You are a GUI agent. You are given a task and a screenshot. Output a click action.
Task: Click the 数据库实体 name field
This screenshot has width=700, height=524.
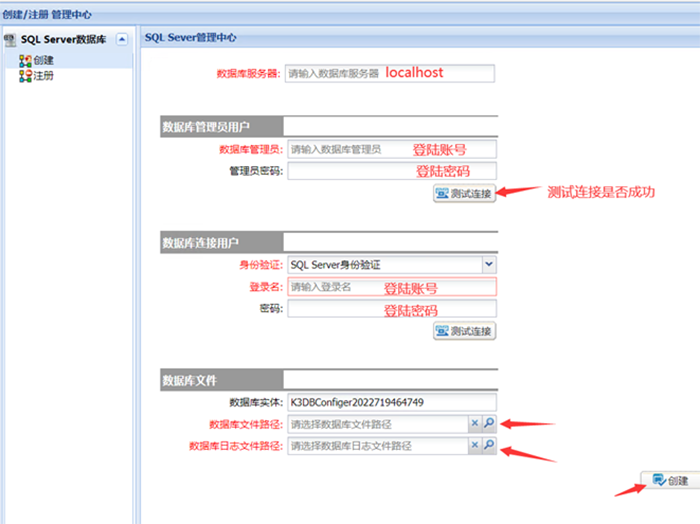392,402
